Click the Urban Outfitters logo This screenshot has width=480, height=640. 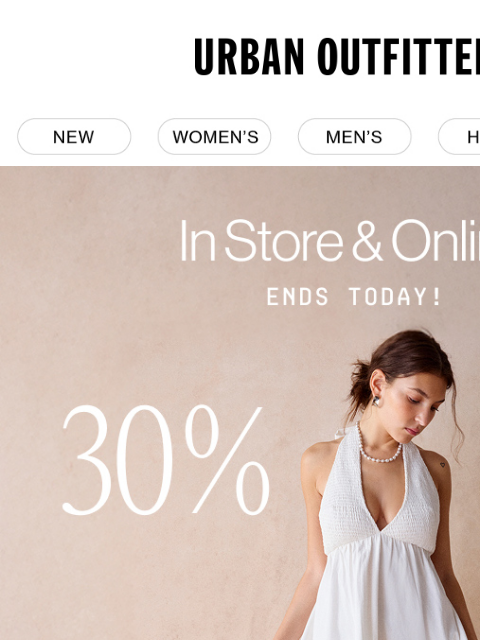(337, 56)
